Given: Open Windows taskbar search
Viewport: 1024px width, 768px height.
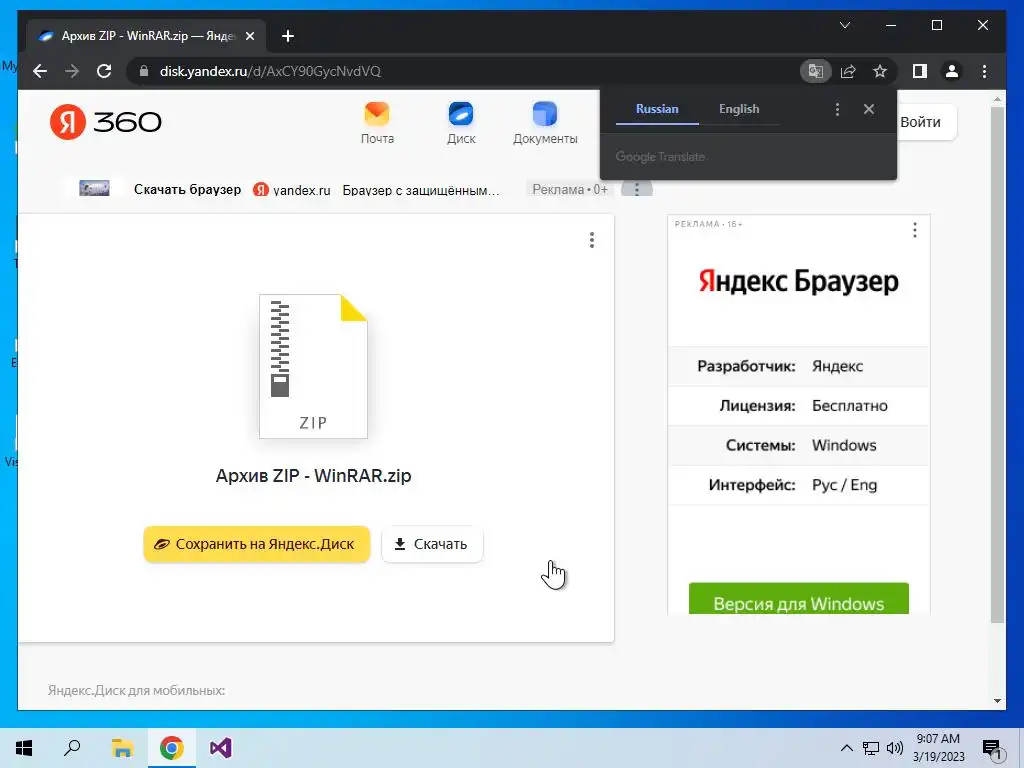Looking at the screenshot, I should pyautogui.click(x=72, y=748).
